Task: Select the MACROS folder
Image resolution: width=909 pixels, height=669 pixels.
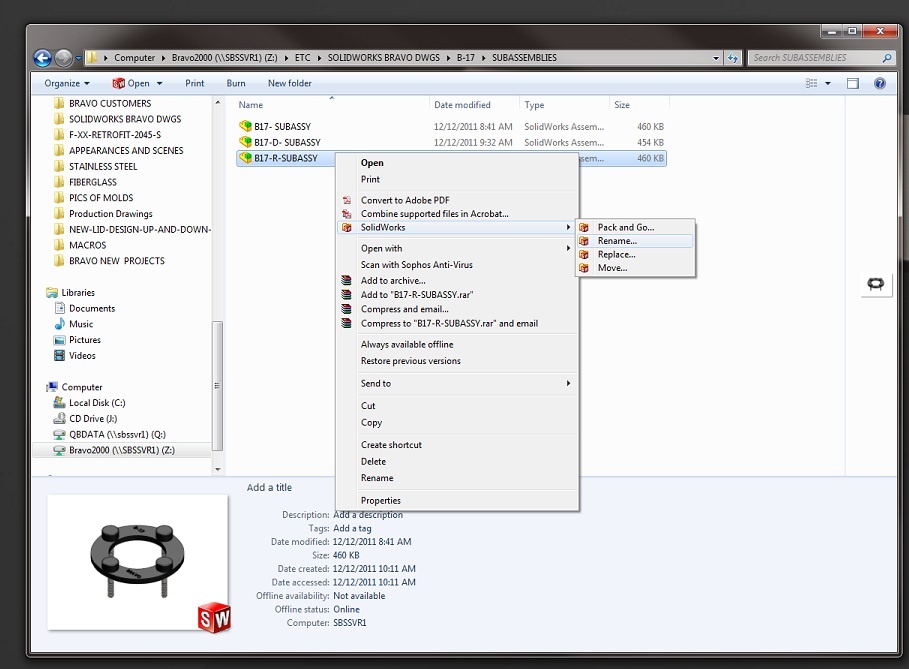Action: 88,245
